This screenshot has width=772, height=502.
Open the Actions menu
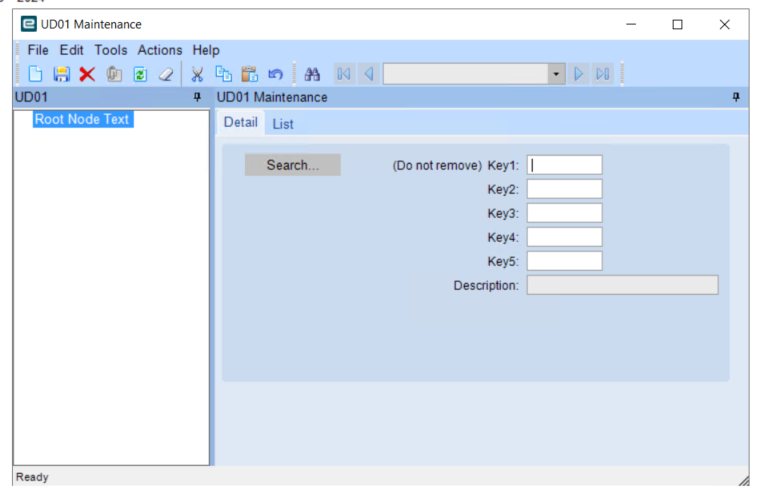tap(160, 50)
